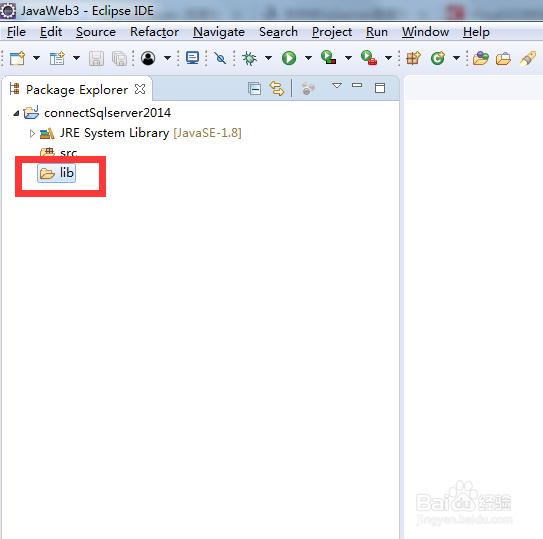Click the Search flashlight toolbar icon
The width and height of the screenshot is (543, 539).
point(528,58)
